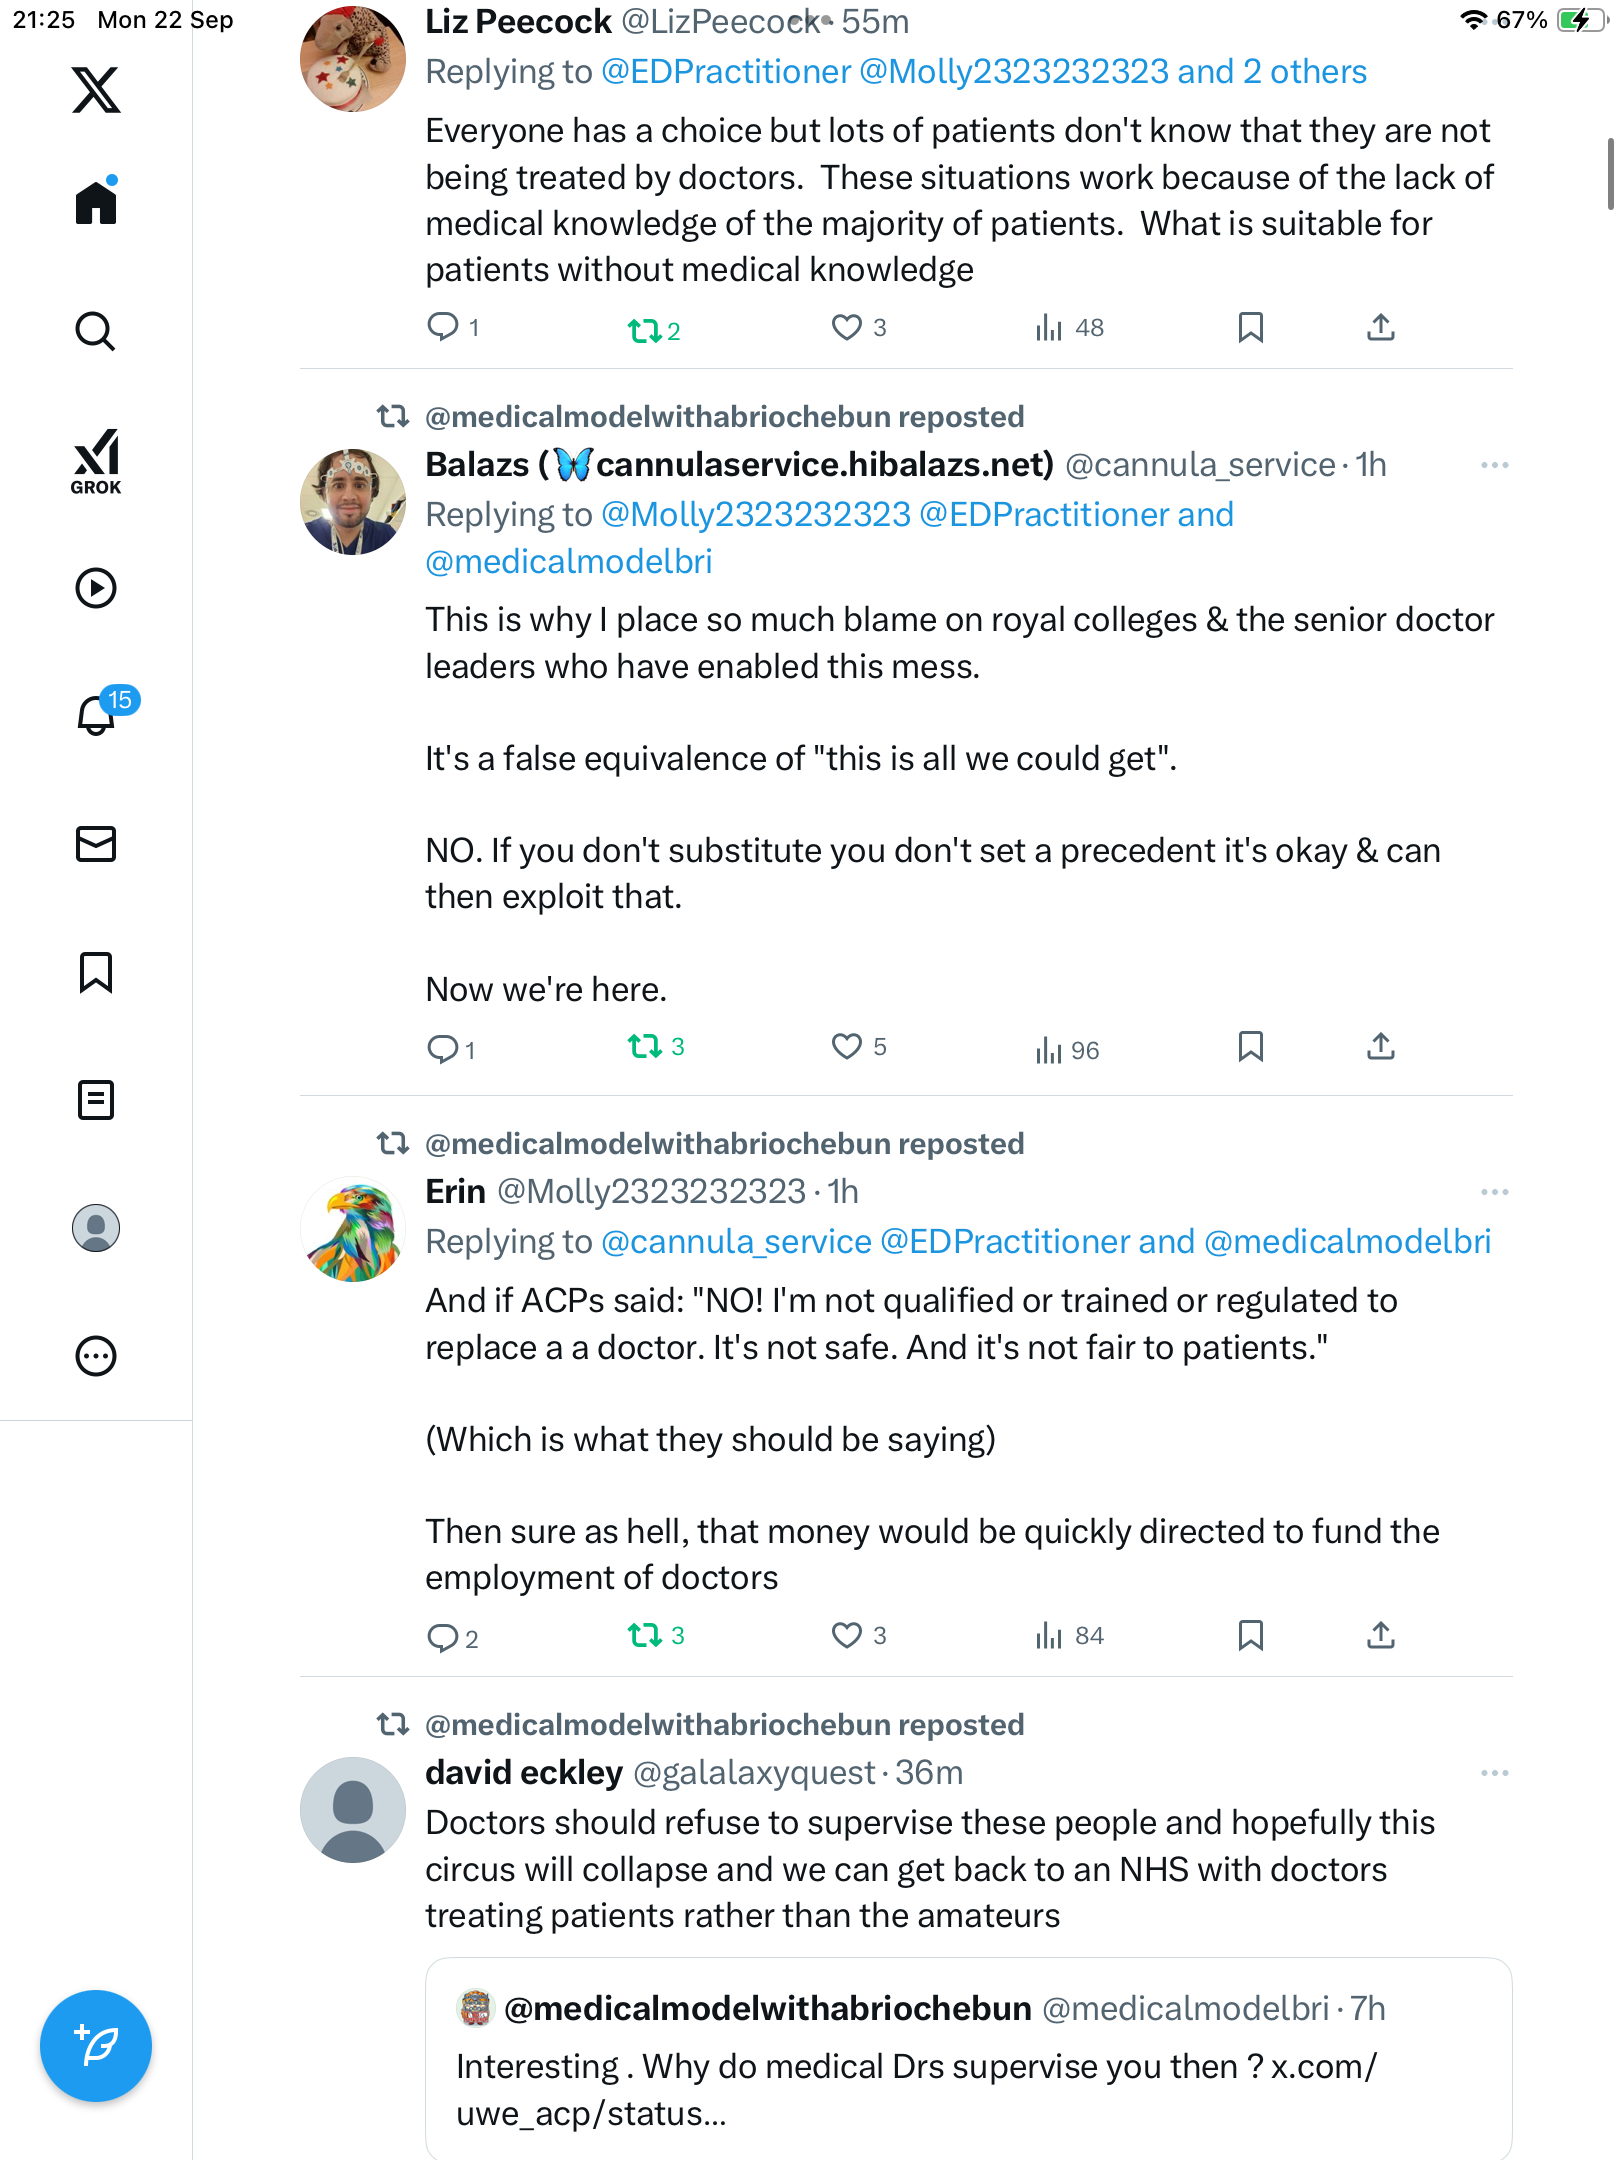Open more options on Erin's post
Image resolution: width=1620 pixels, height=2160 pixels.
(x=1494, y=1192)
